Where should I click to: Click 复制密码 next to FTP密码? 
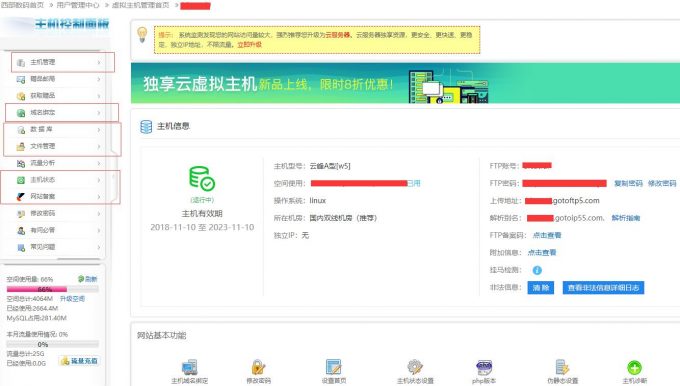[628, 183]
